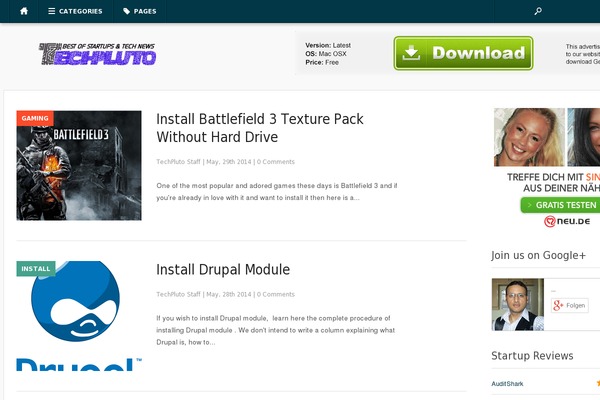
Task: Open the Drupal logo thumbnail
Action: coord(79,316)
